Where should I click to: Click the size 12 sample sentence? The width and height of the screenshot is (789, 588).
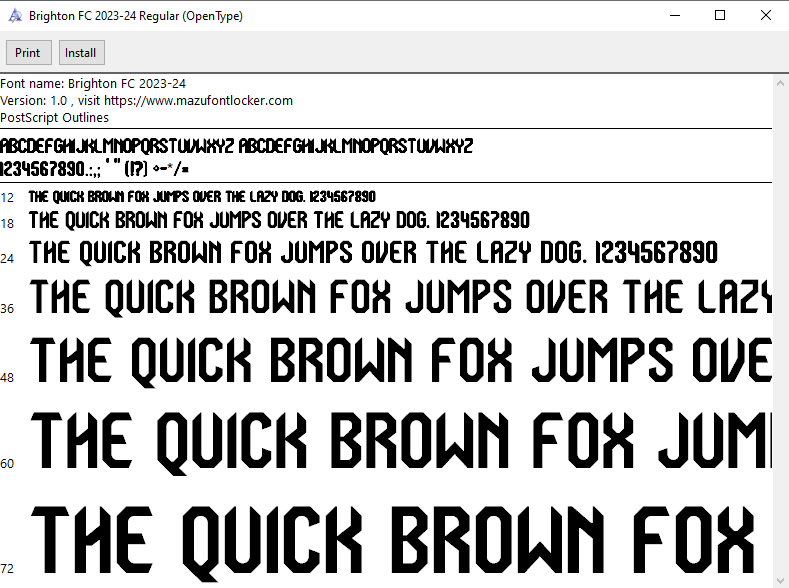click(x=202, y=196)
